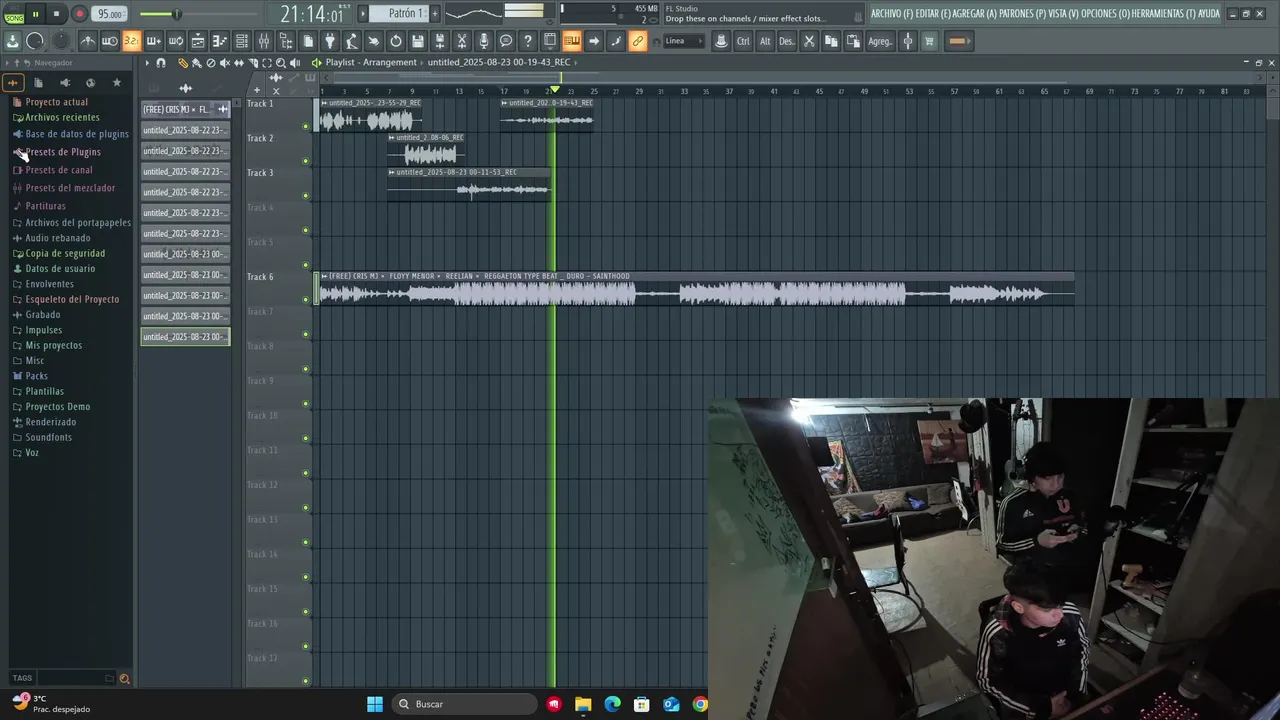The width and height of the screenshot is (1280, 720).
Task: Open the plugin picker plug icon
Action: [x=330, y=41]
